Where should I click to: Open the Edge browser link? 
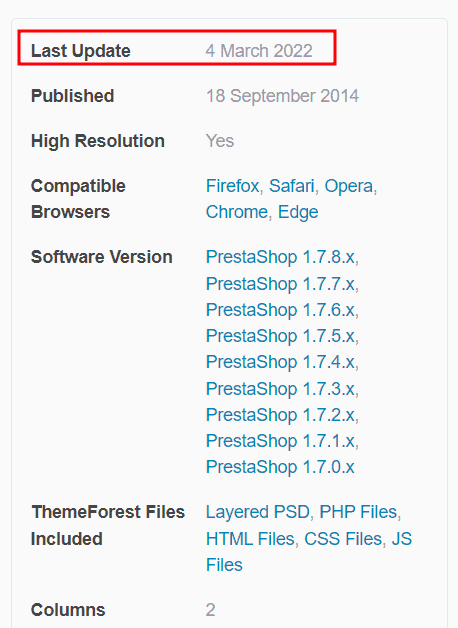point(298,212)
